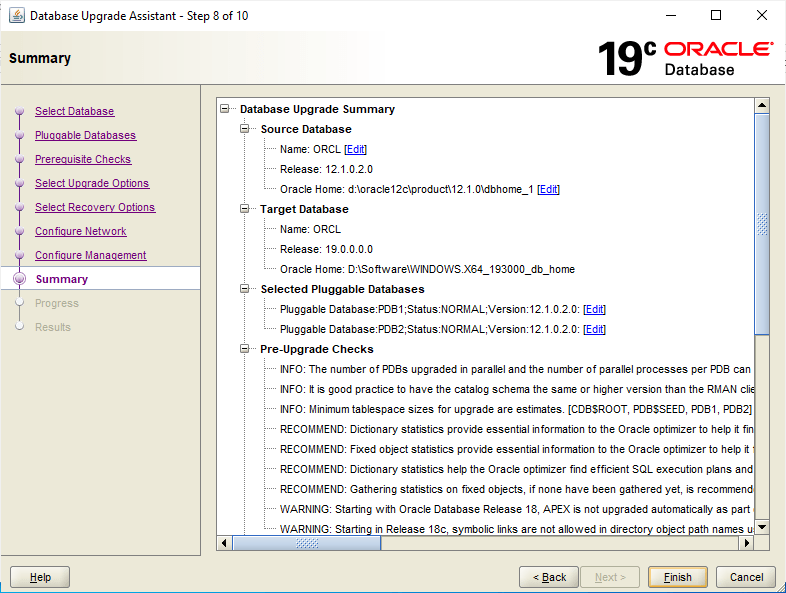Click the Finish button
Screen dimensions: 786x593
pyautogui.click(x=678, y=577)
